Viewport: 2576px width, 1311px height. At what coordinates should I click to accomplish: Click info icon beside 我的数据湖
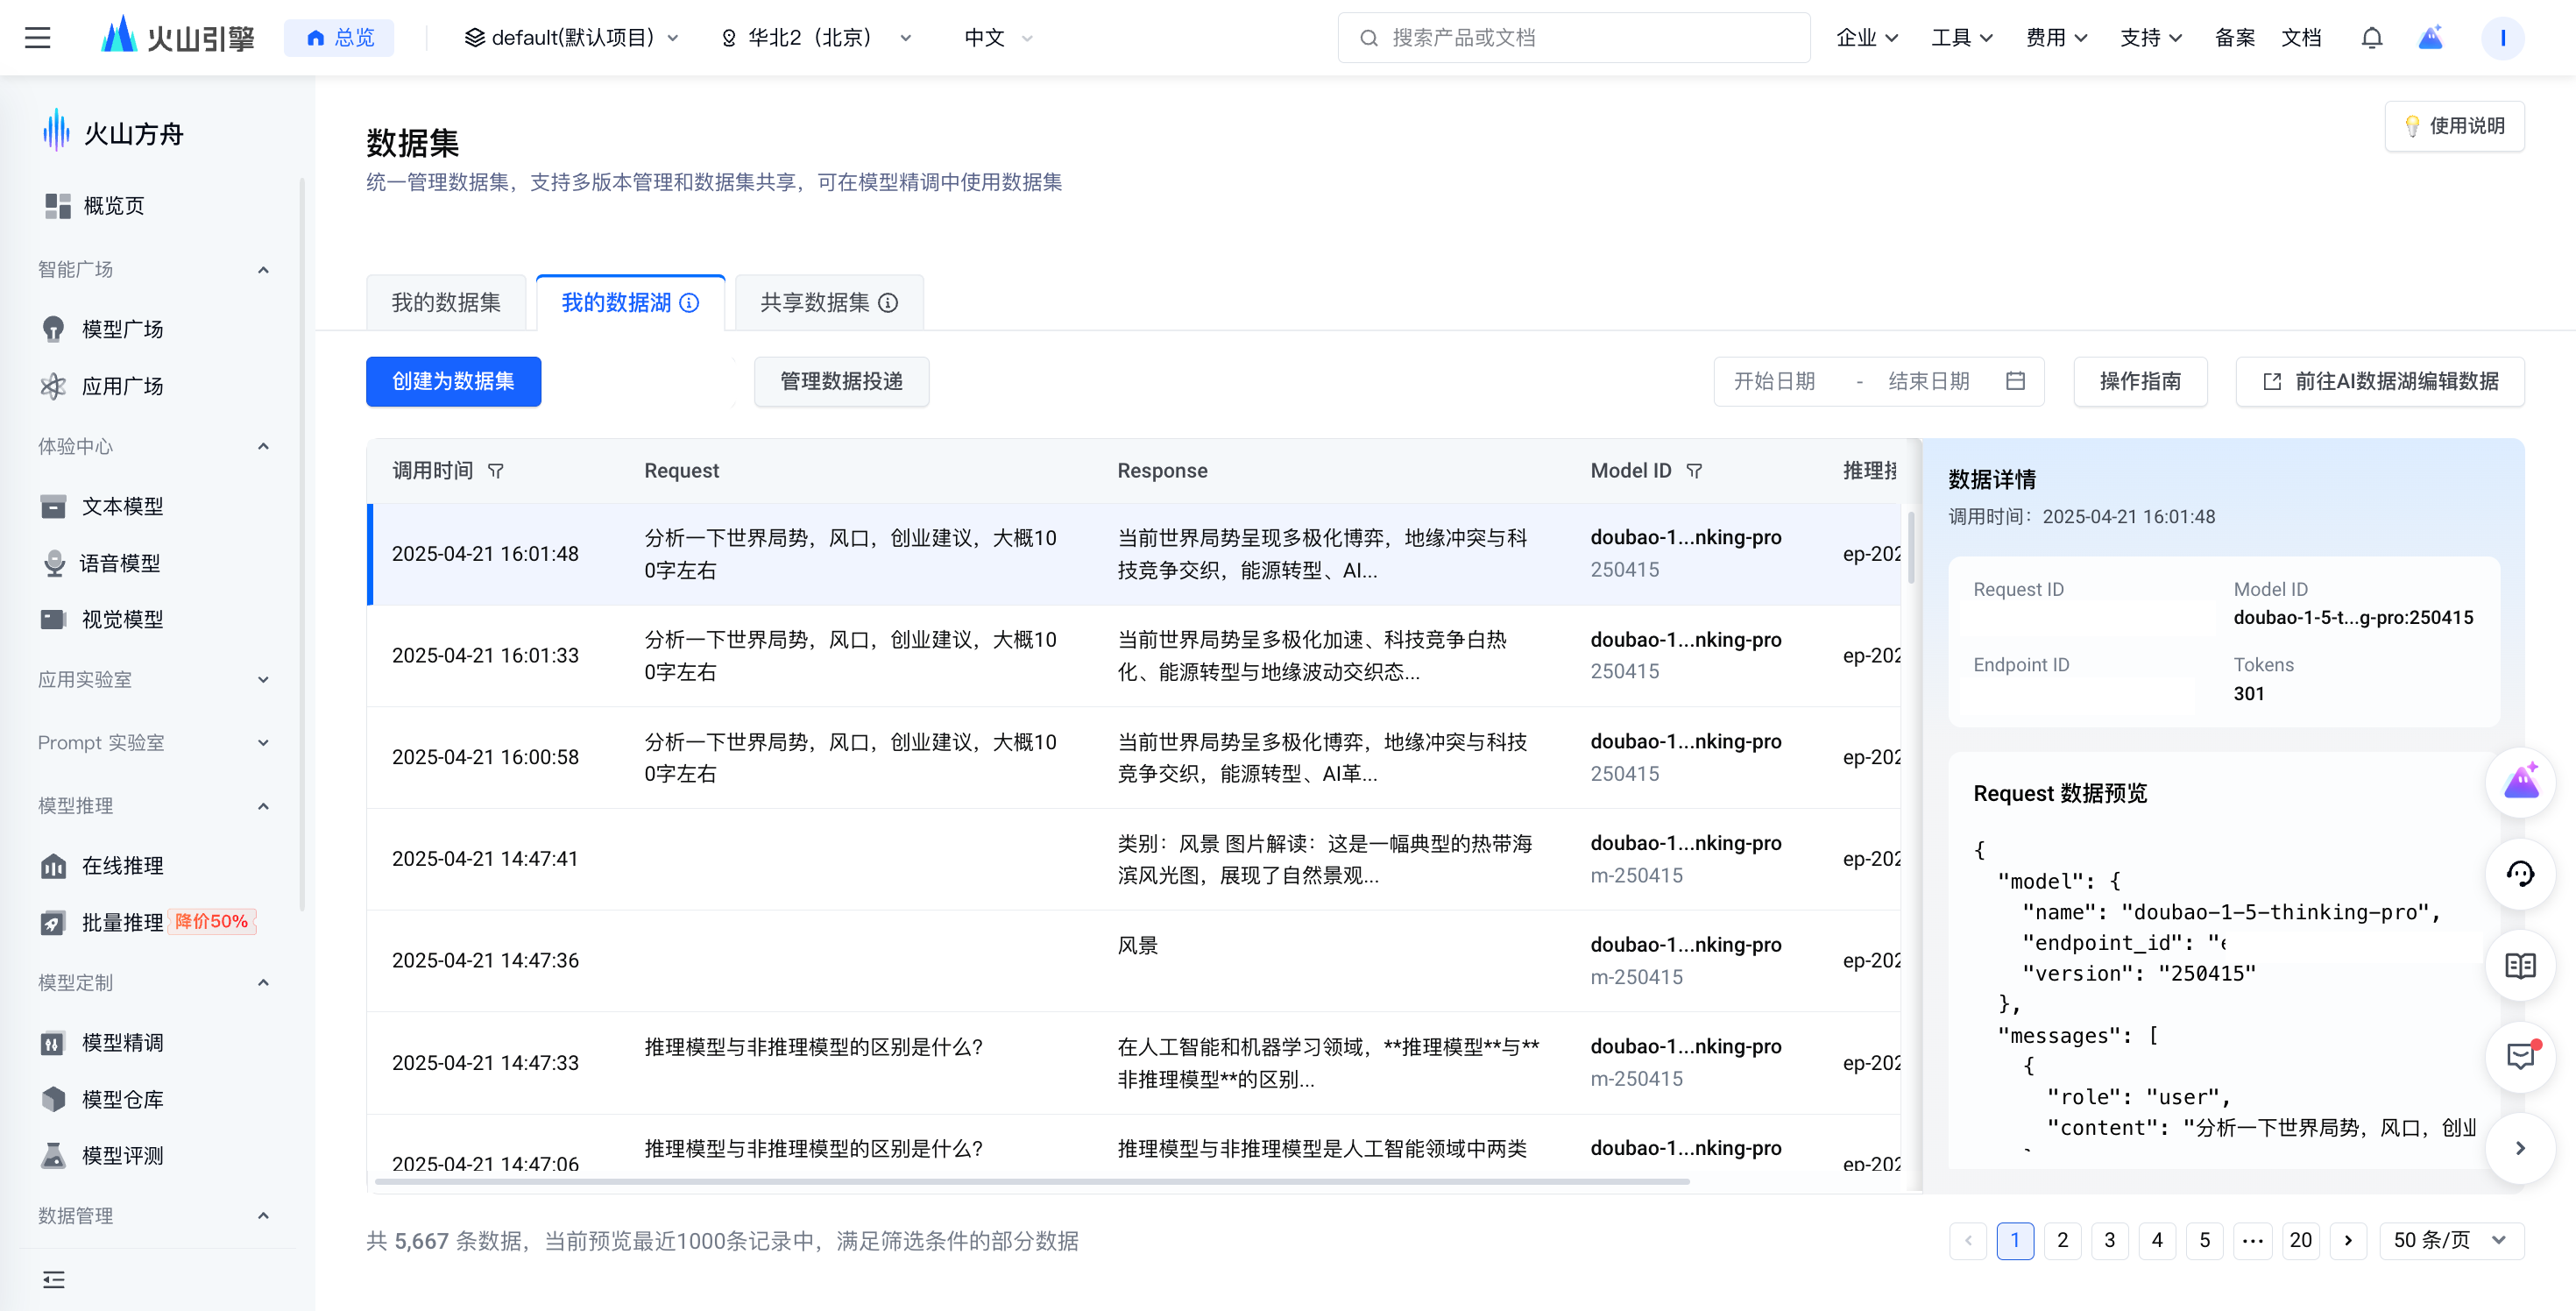point(689,303)
